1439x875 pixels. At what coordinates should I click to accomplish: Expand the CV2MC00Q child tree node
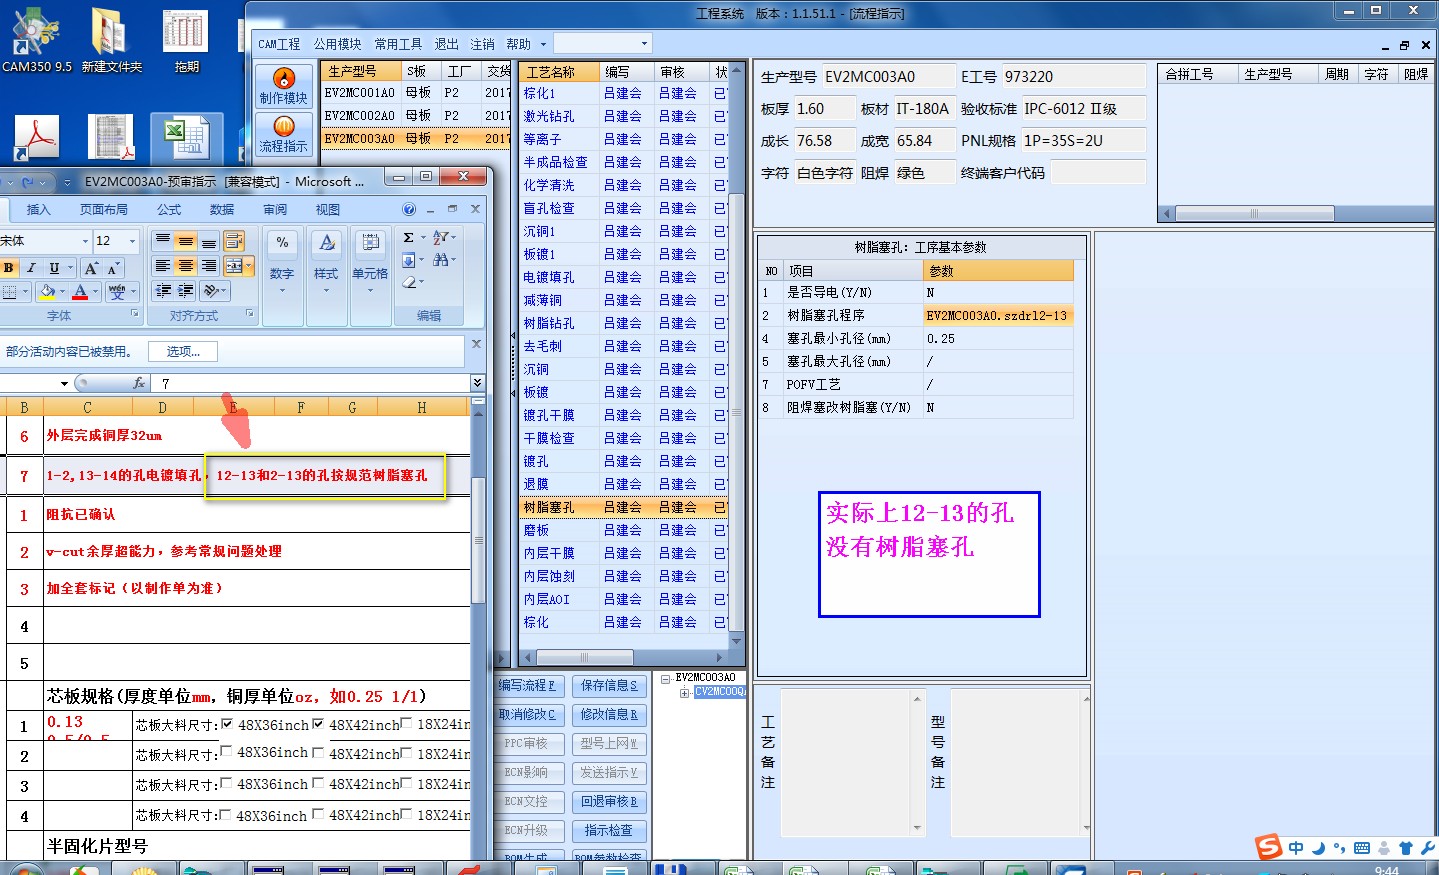click(x=685, y=692)
